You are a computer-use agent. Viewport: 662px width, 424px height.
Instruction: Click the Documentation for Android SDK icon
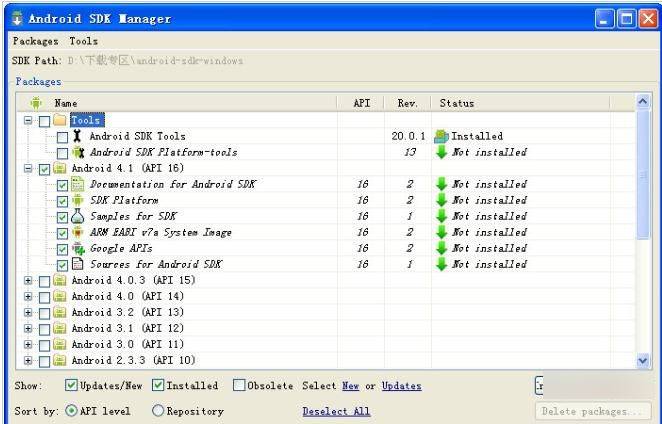(x=78, y=184)
